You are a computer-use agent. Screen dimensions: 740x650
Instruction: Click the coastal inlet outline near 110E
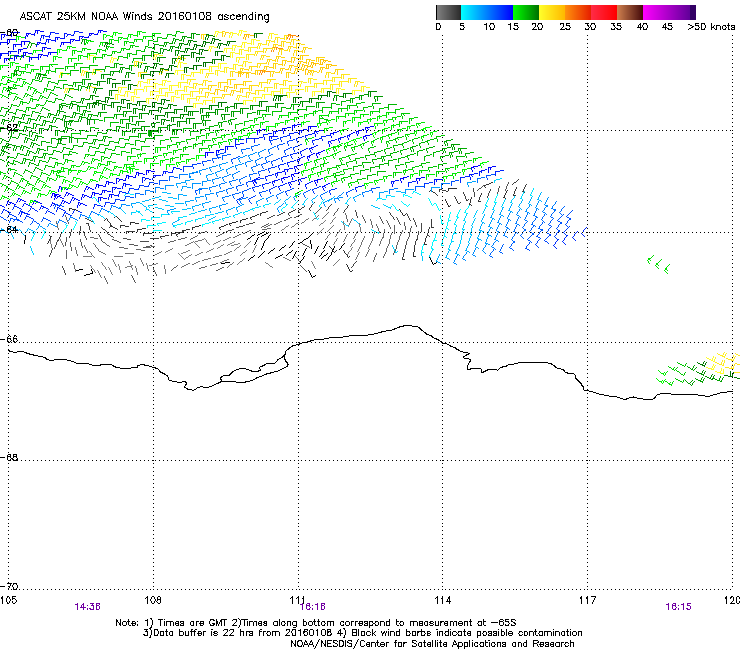coord(255,371)
